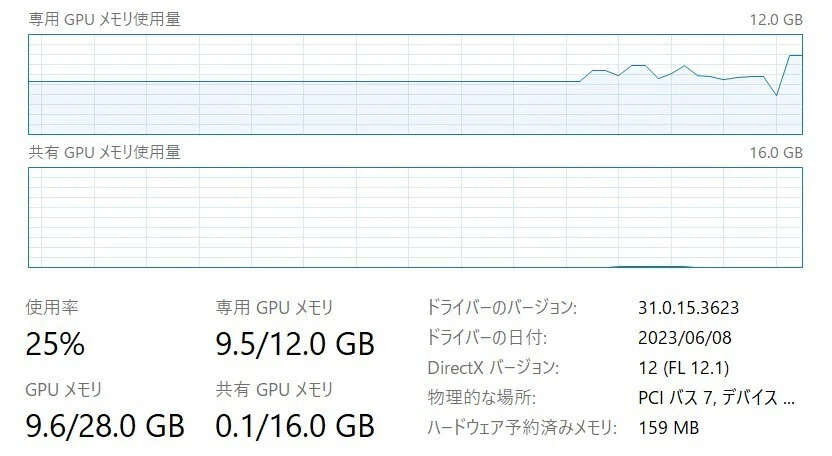The height and width of the screenshot is (456, 832).
Task: Select driver version 31.0.15.3623
Action: [688, 308]
